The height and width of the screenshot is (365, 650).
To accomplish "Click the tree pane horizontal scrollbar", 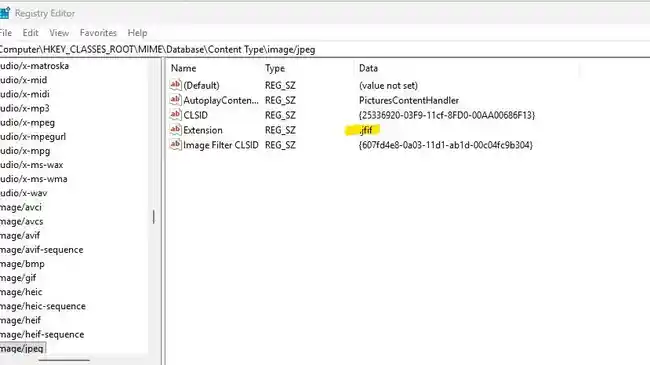I will click(x=63, y=361).
